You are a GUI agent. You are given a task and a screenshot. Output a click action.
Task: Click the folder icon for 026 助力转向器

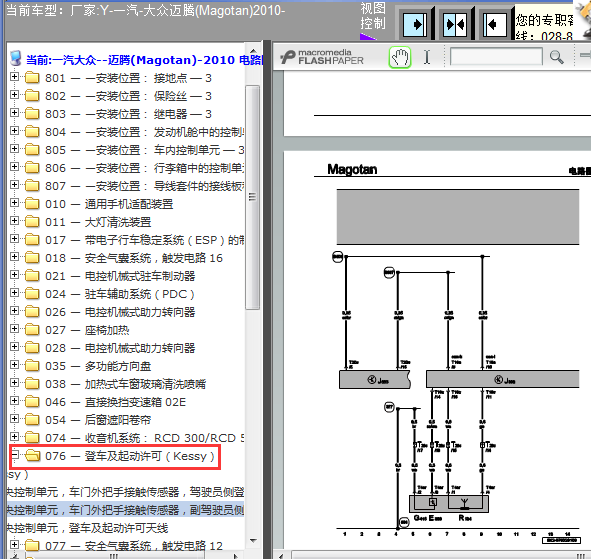pyautogui.click(x=32, y=312)
